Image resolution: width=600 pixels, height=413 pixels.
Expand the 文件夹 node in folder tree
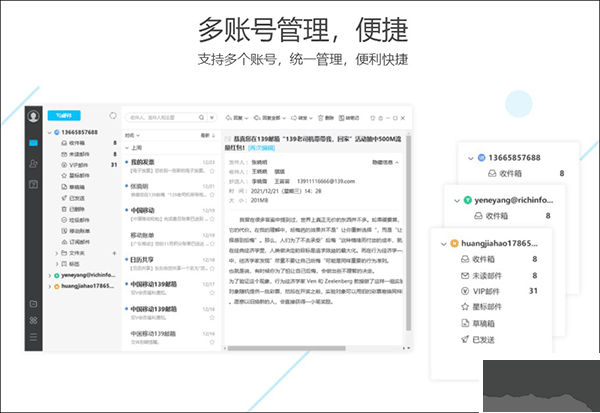coord(56,253)
